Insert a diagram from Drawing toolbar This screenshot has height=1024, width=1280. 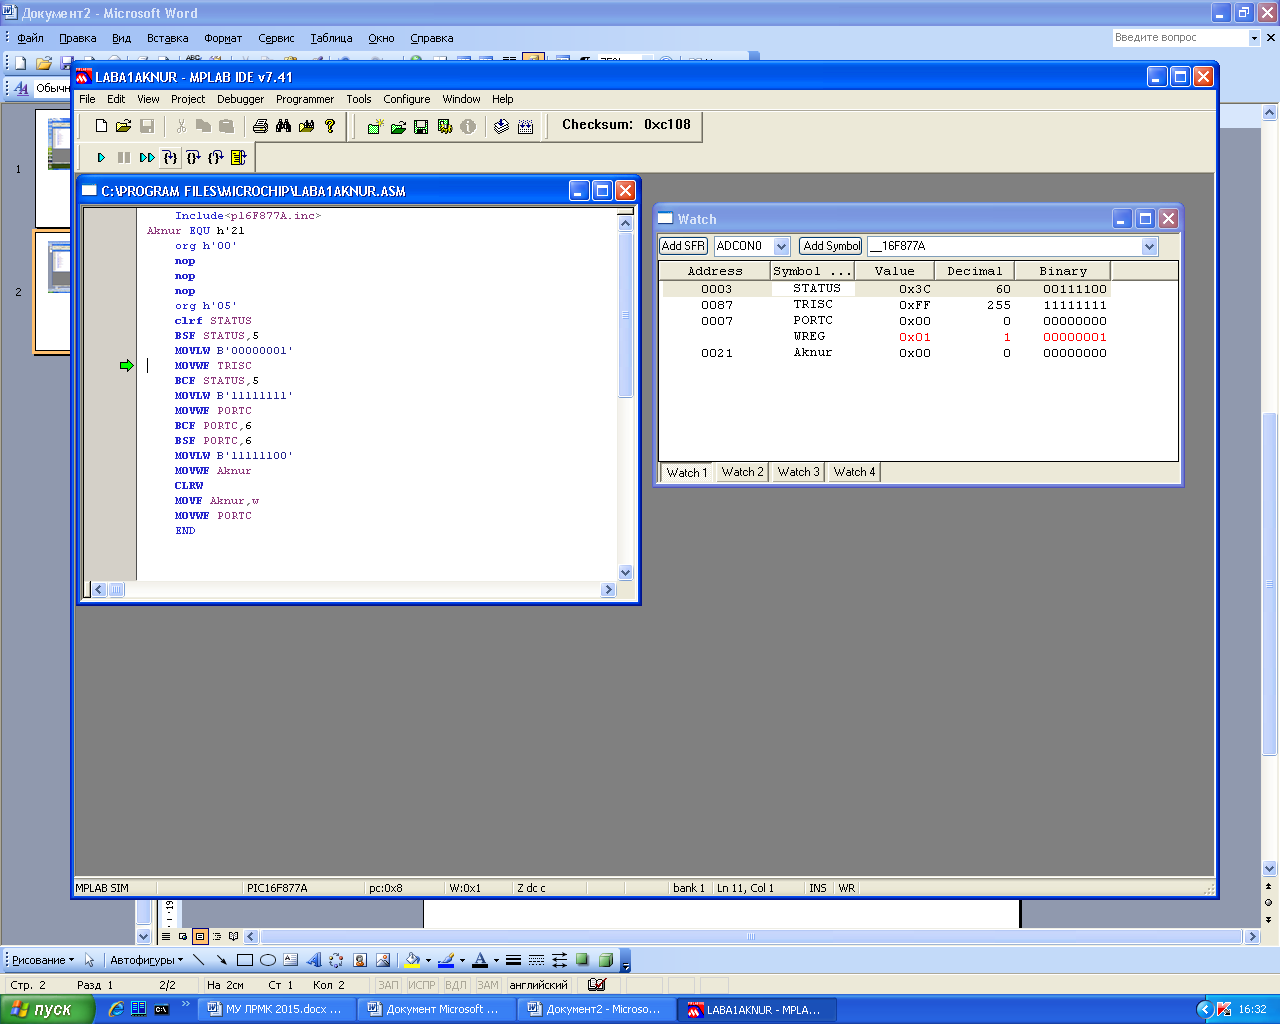[336, 960]
